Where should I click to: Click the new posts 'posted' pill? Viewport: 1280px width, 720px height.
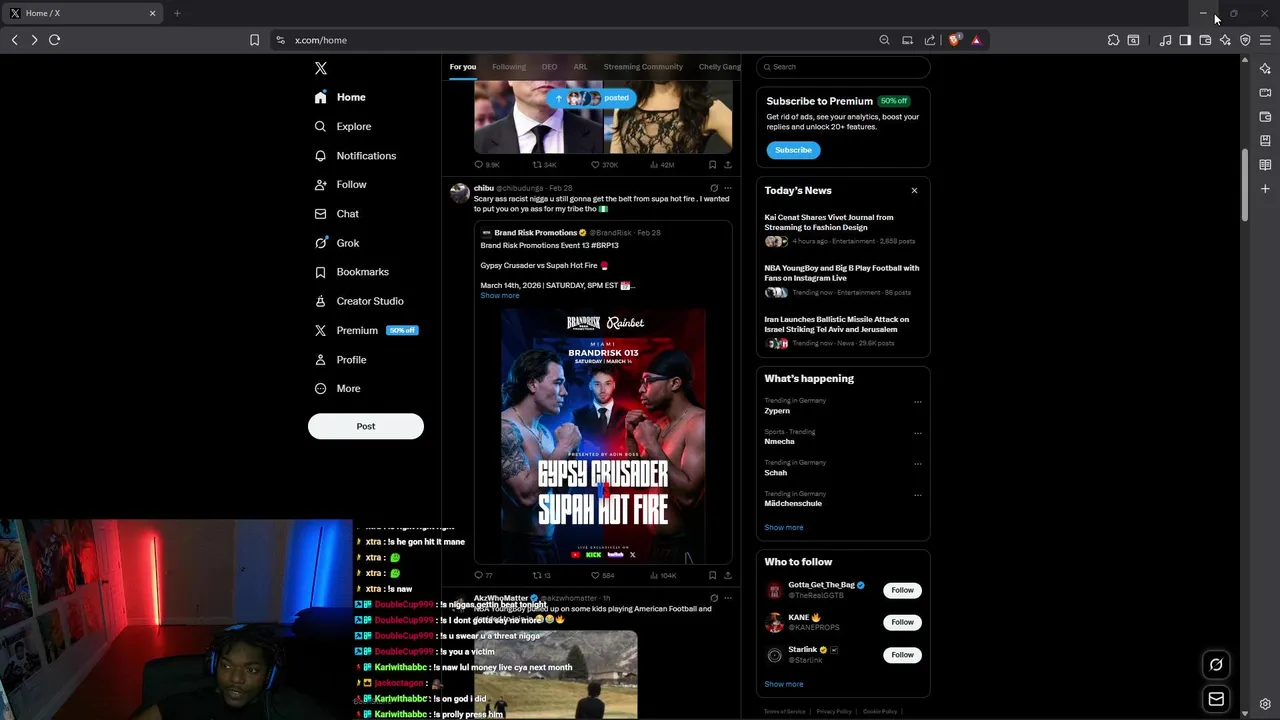(591, 98)
